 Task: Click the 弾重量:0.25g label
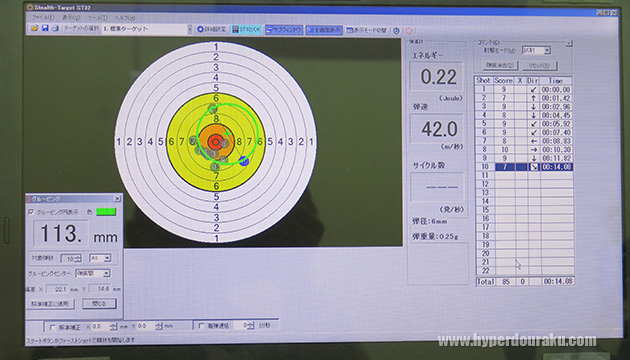coord(435,237)
